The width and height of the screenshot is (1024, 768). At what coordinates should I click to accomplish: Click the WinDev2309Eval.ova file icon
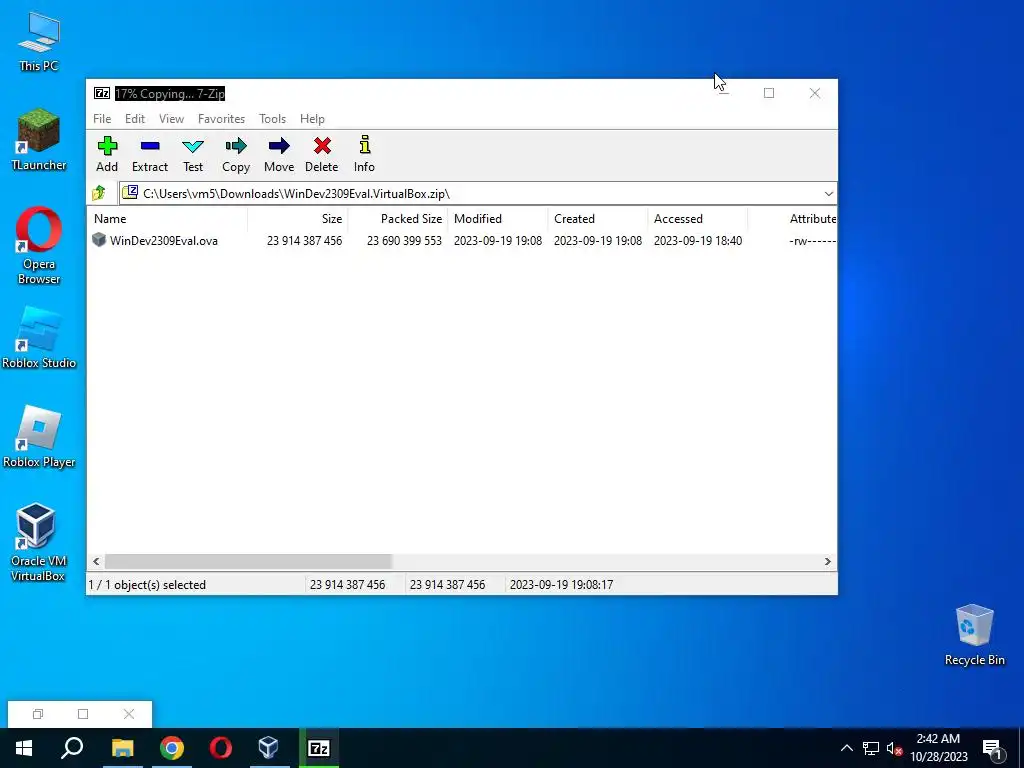tap(99, 240)
